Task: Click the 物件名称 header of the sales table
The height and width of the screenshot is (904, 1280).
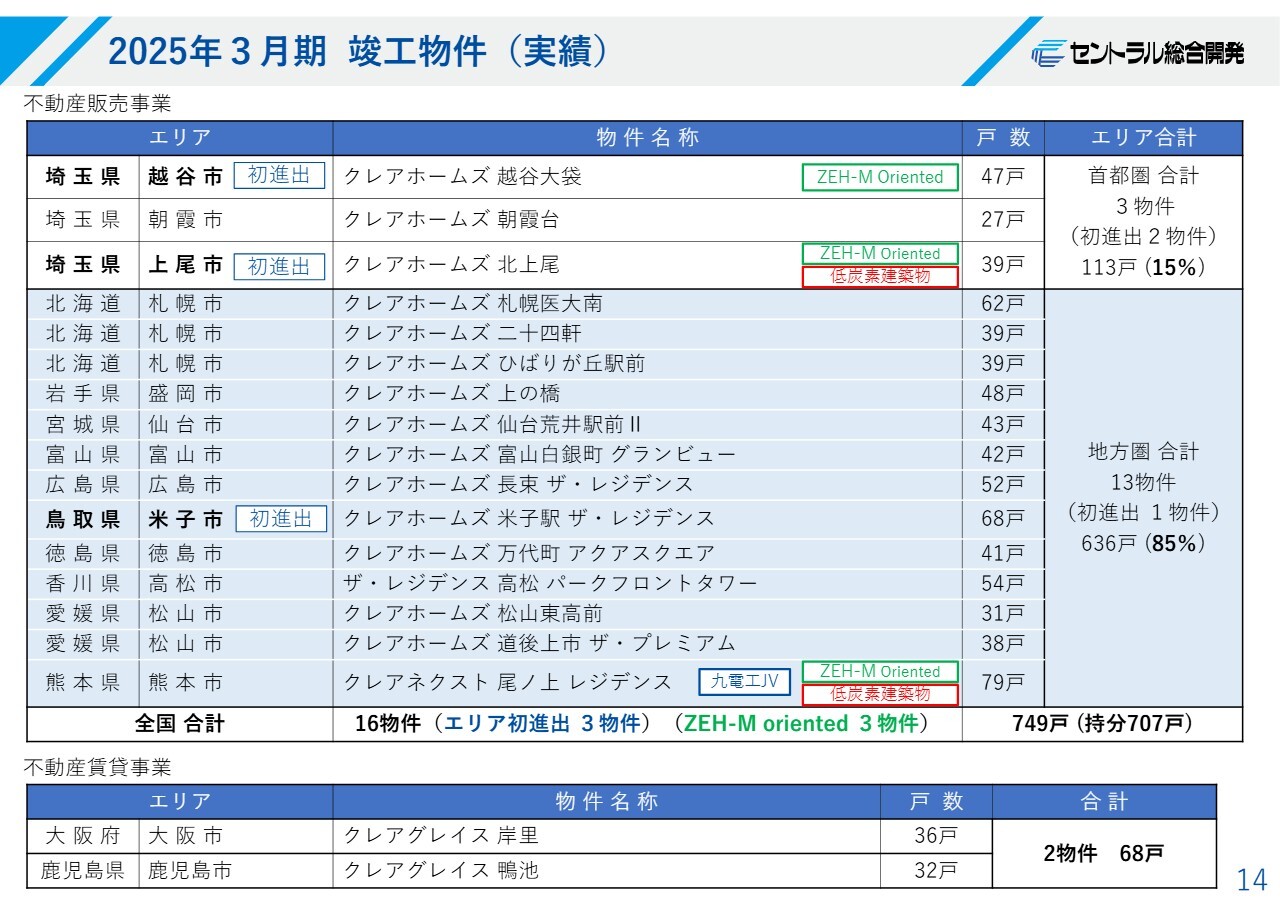Action: [647, 138]
